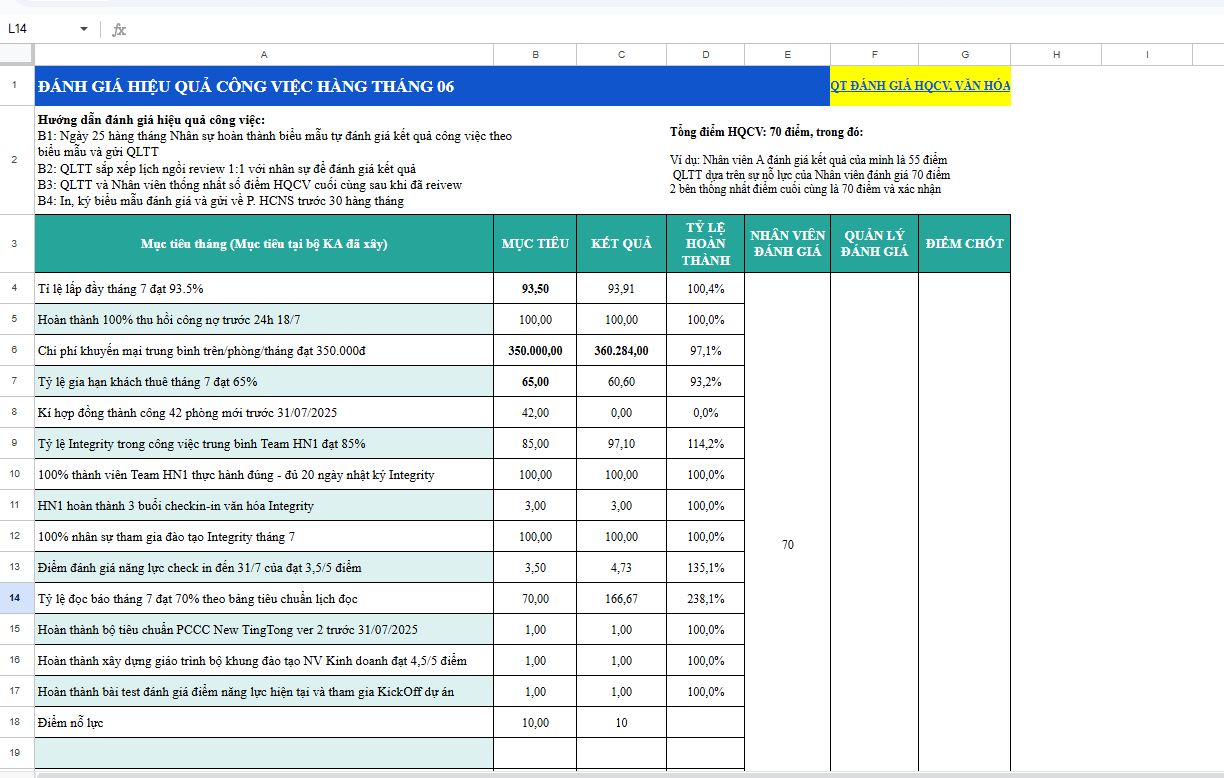Select the 238,1% completion rate cell
1224x778 pixels.
[x=705, y=599]
